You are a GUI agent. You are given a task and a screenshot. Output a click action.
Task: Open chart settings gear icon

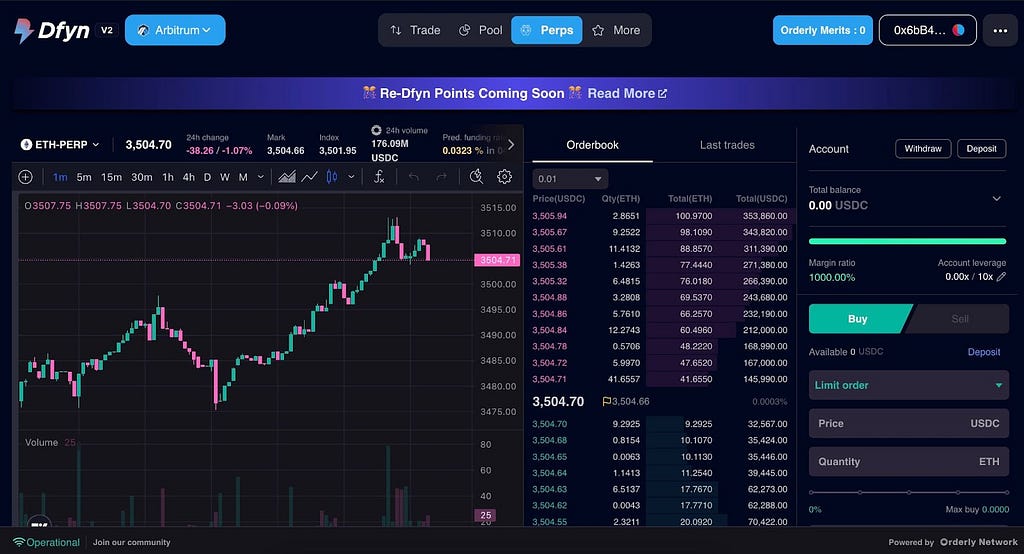[504, 177]
